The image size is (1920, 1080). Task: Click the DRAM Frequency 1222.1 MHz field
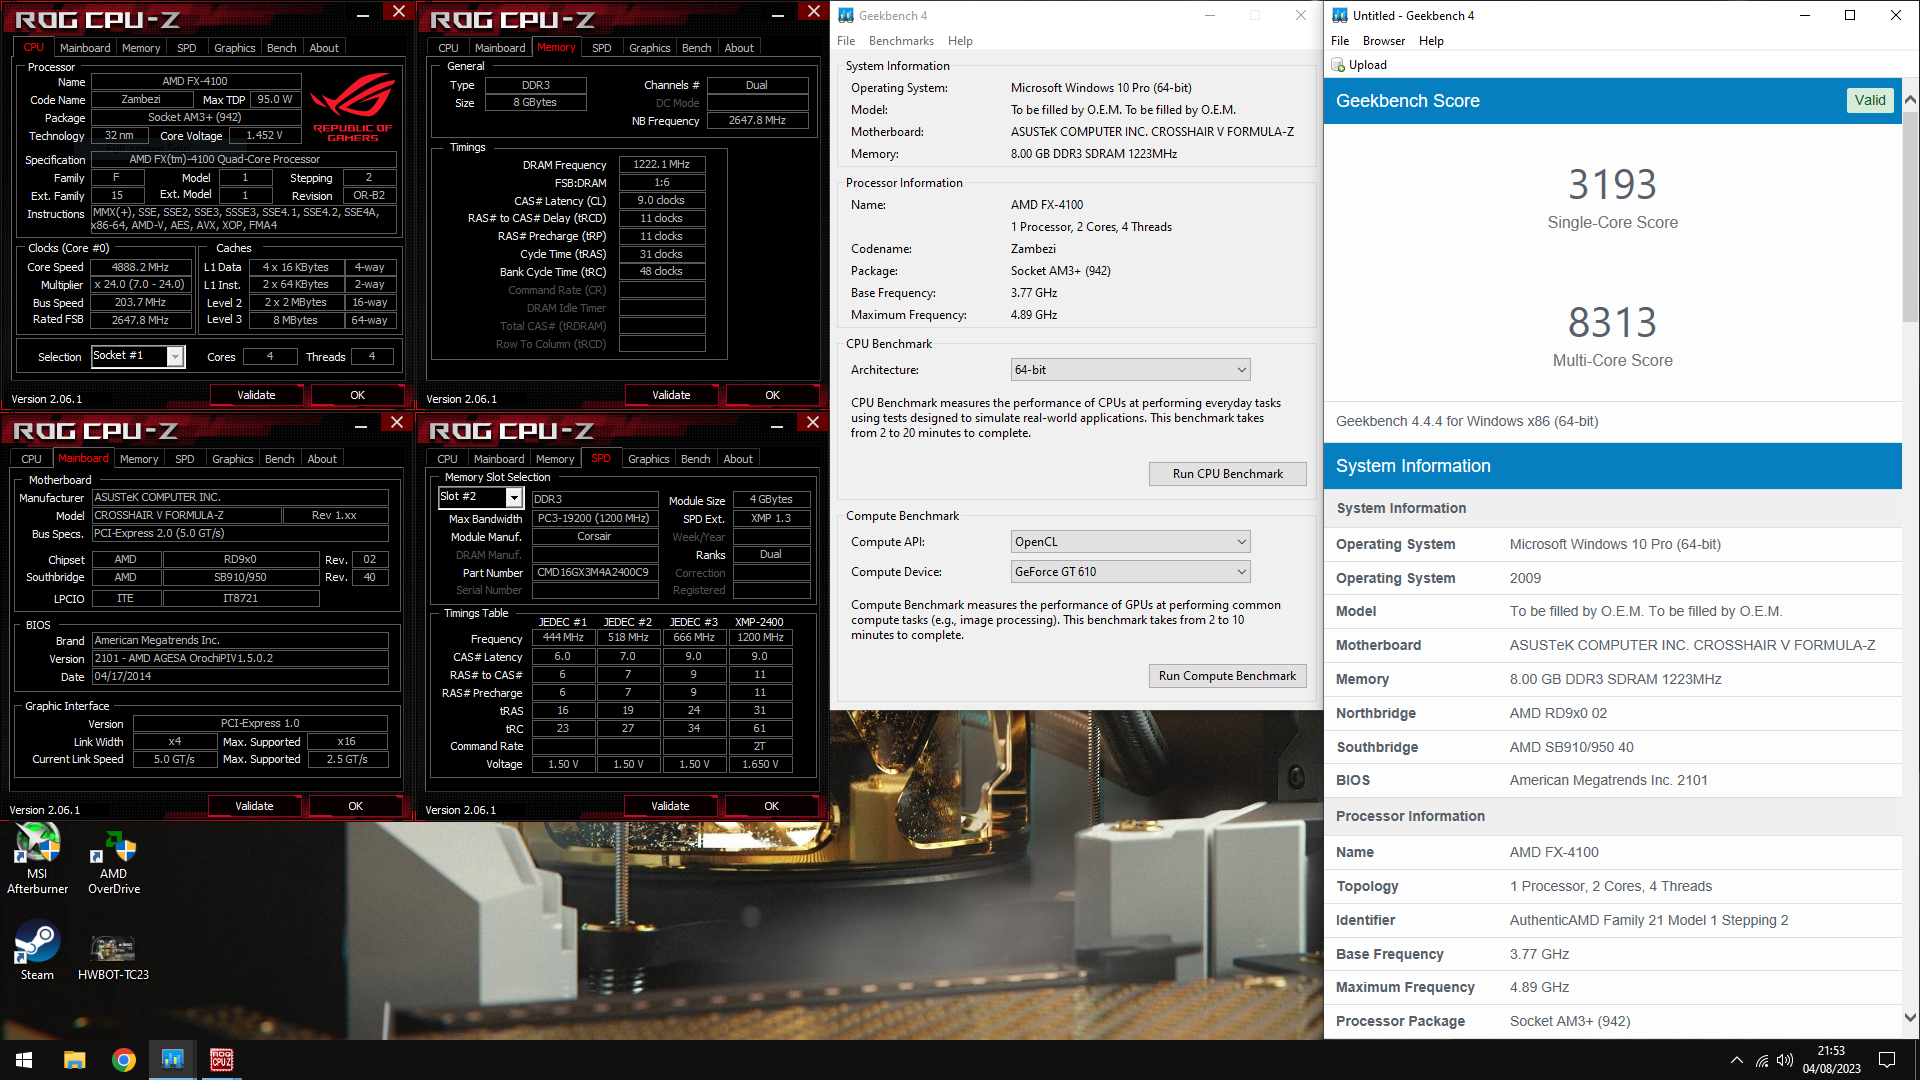pos(662,164)
